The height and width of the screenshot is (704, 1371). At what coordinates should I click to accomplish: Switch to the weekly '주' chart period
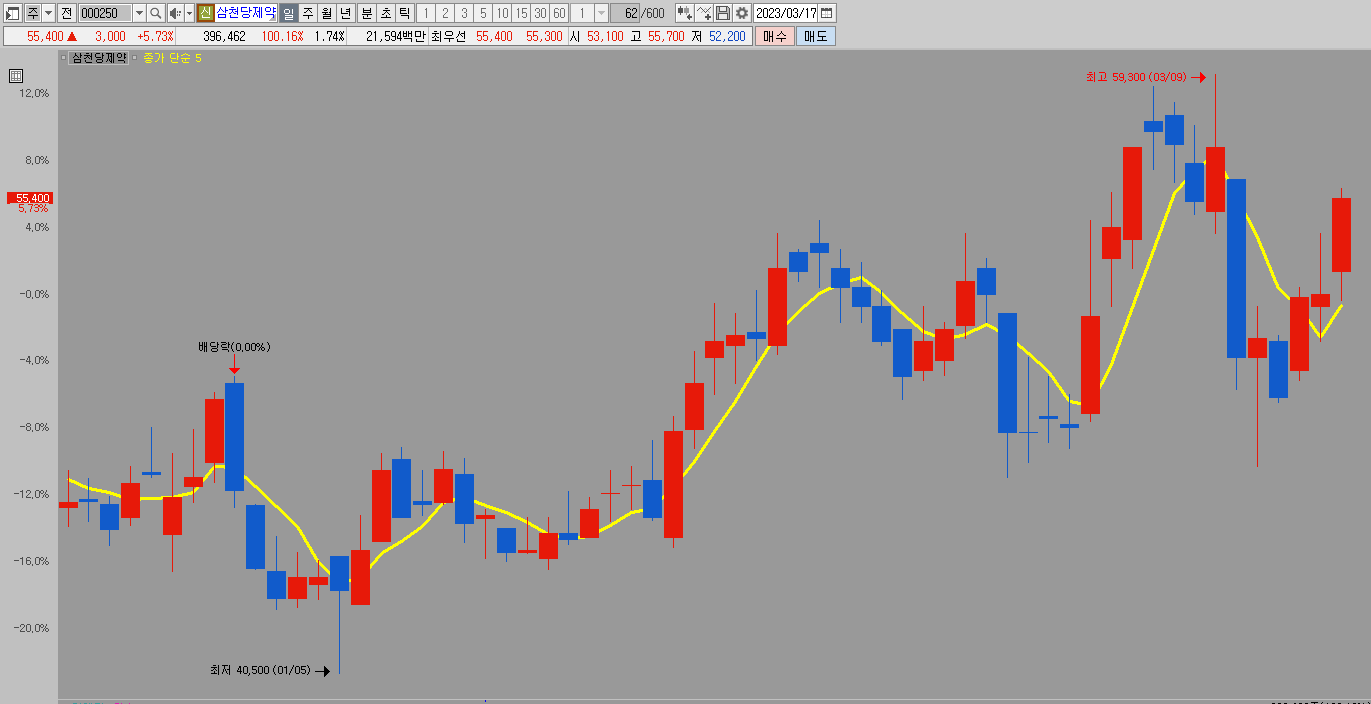click(307, 13)
